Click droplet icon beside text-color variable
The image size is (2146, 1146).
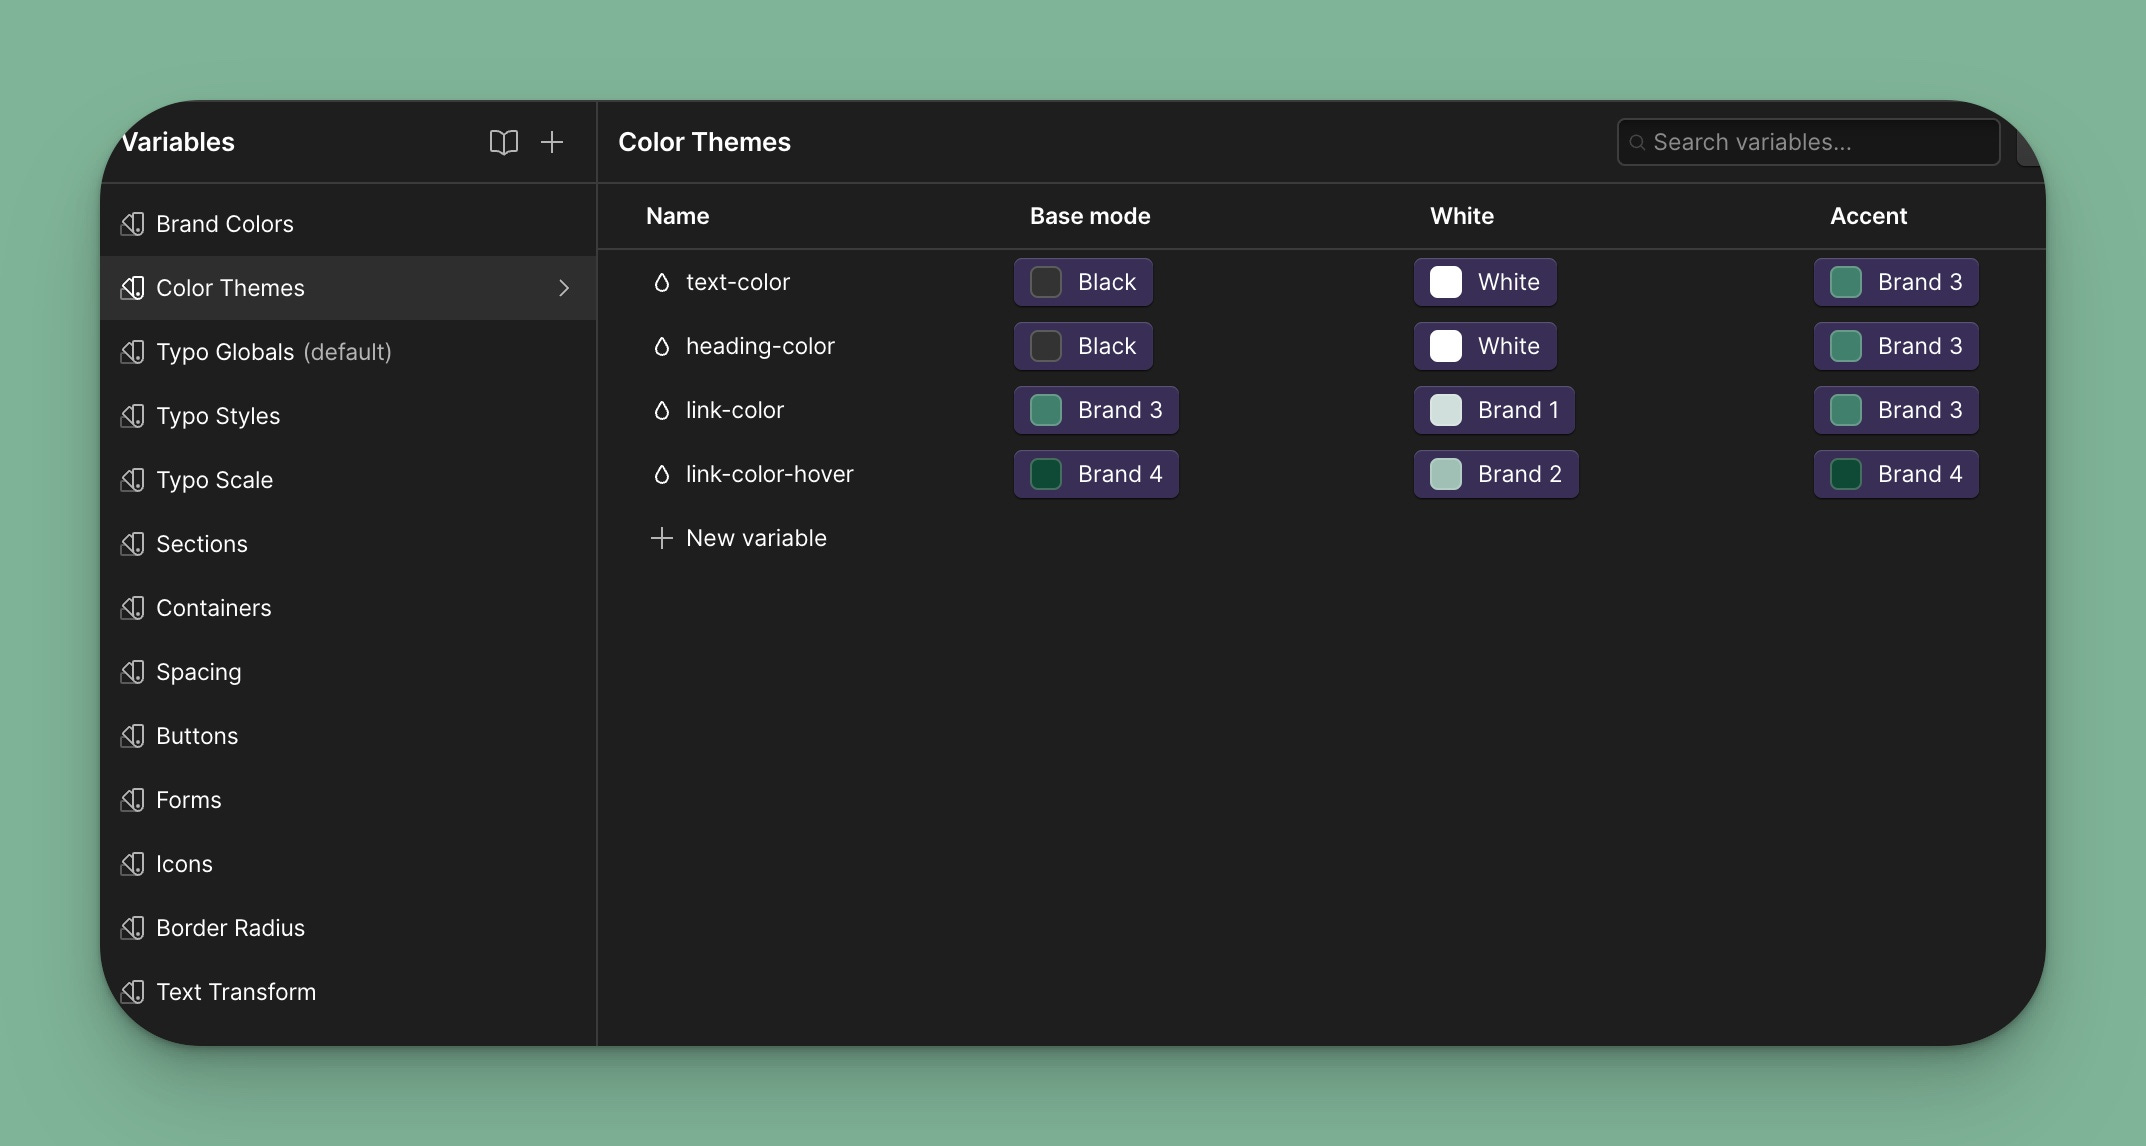[x=661, y=283]
